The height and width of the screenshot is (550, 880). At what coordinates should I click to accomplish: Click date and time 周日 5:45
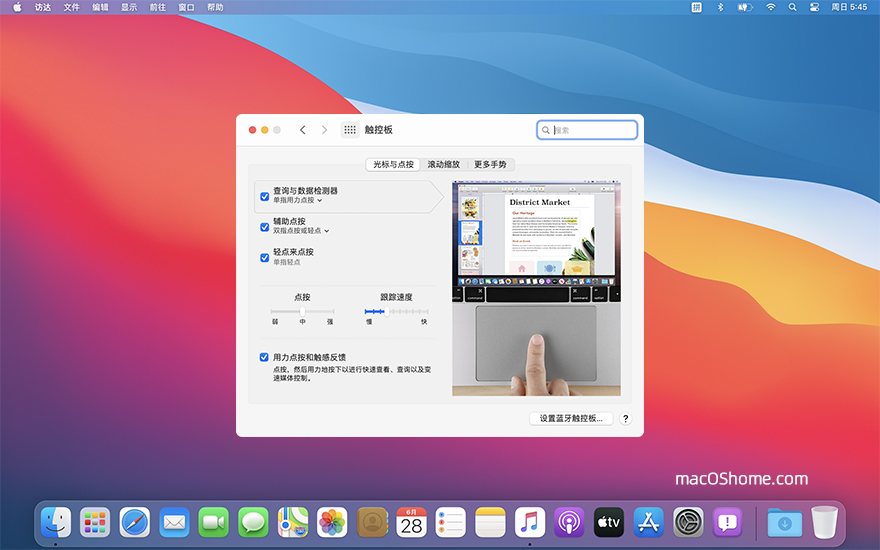849,7
